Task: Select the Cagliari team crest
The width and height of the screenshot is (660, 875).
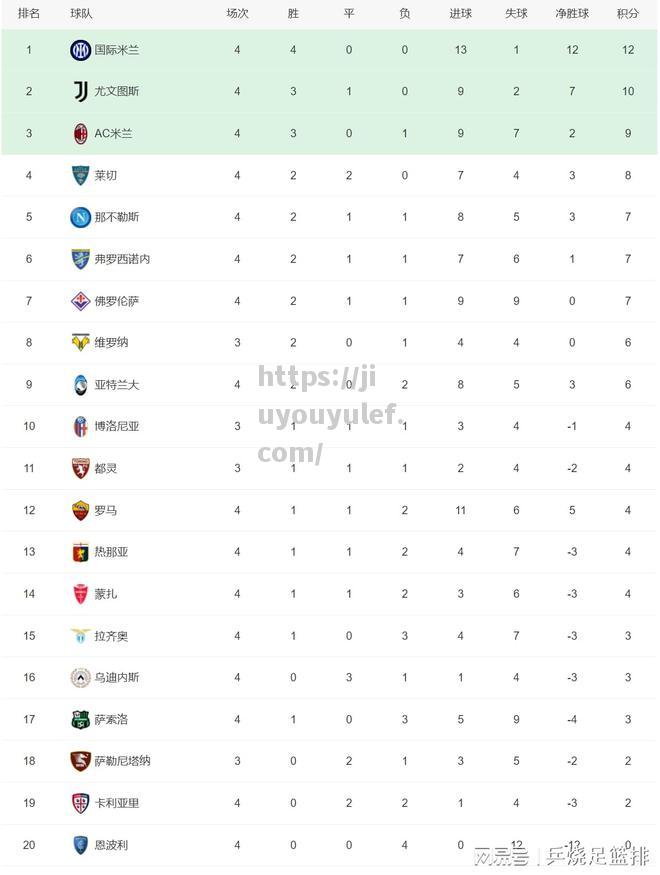Action: (x=80, y=804)
